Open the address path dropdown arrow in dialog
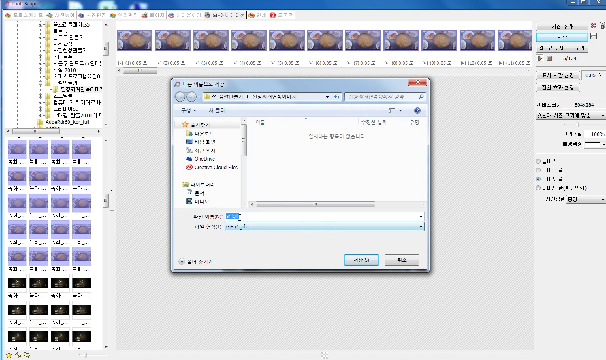The image size is (606, 360). coord(327,97)
